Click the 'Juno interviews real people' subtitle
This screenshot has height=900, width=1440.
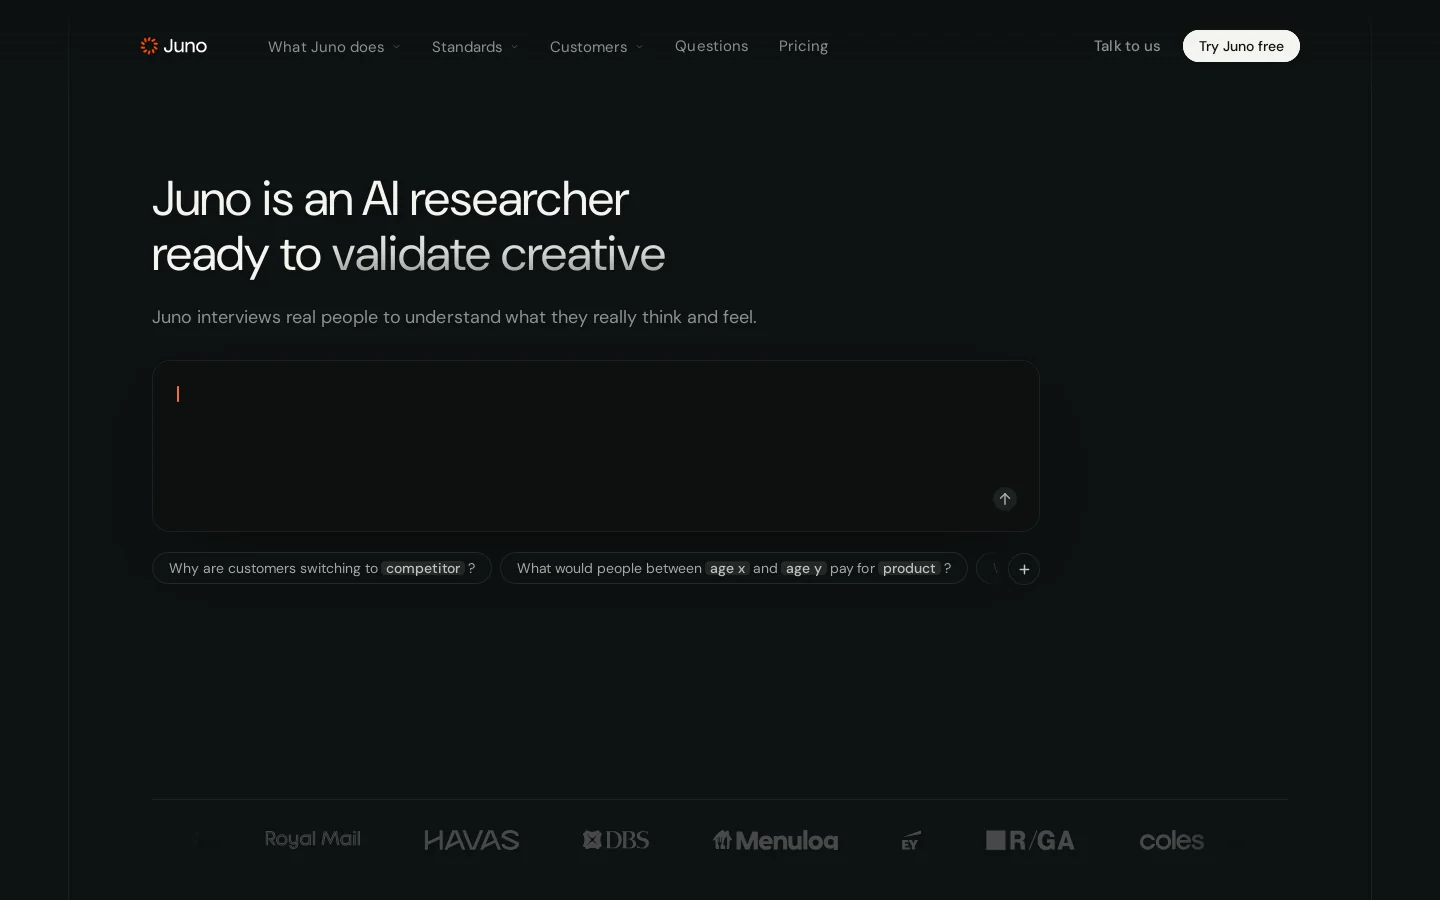click(x=454, y=317)
